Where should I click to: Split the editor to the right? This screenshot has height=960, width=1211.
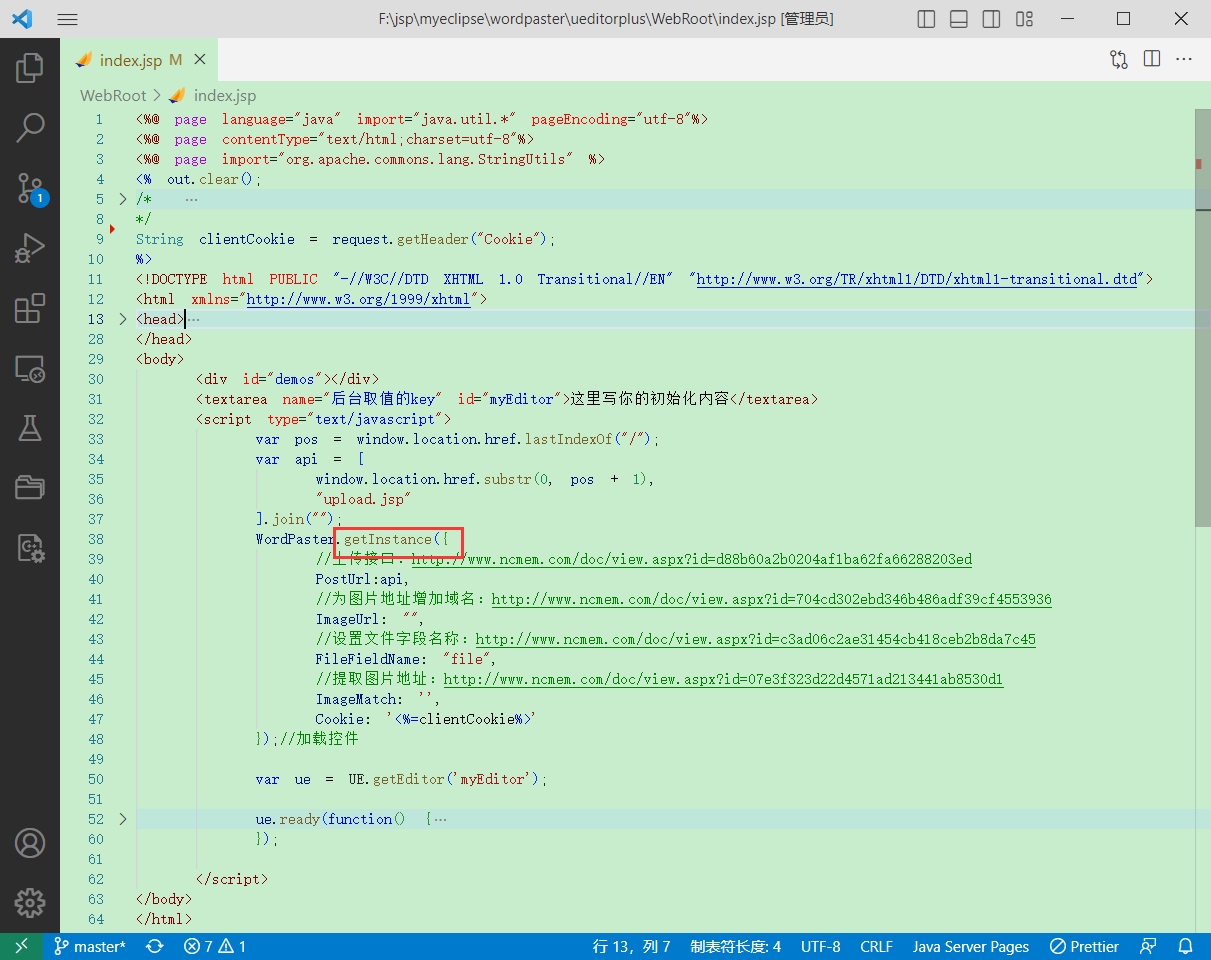(1152, 60)
